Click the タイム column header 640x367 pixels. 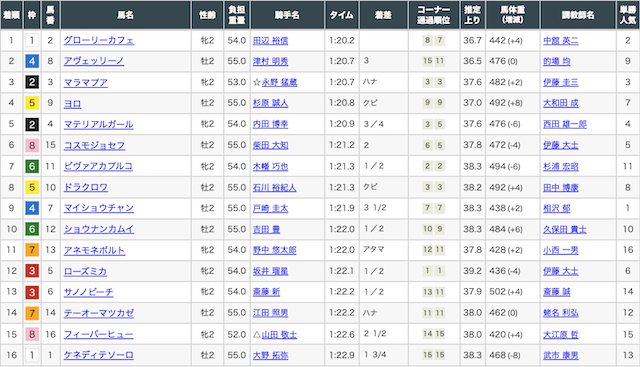point(342,15)
